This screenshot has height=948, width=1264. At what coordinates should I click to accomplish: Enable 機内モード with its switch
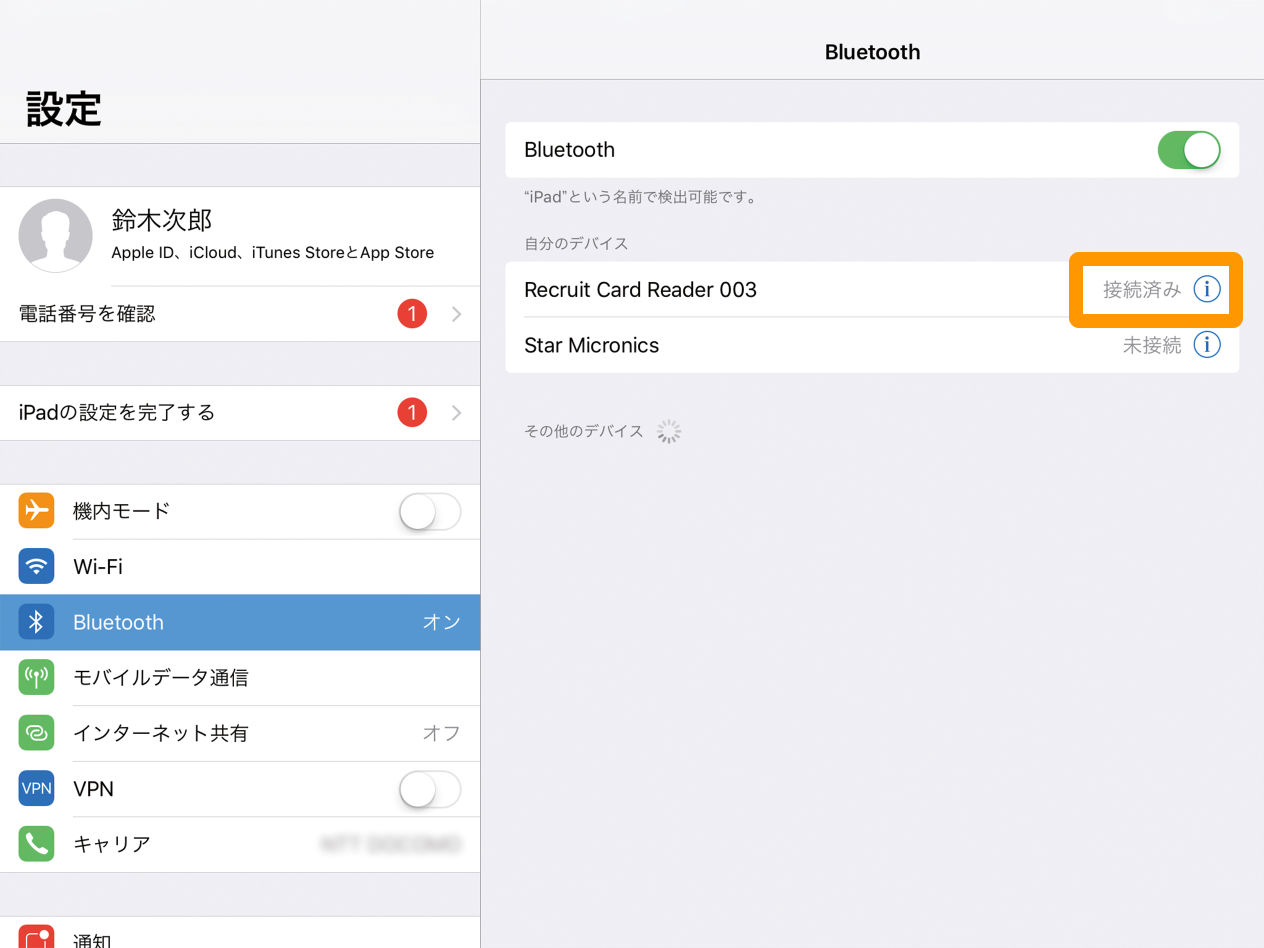430,511
